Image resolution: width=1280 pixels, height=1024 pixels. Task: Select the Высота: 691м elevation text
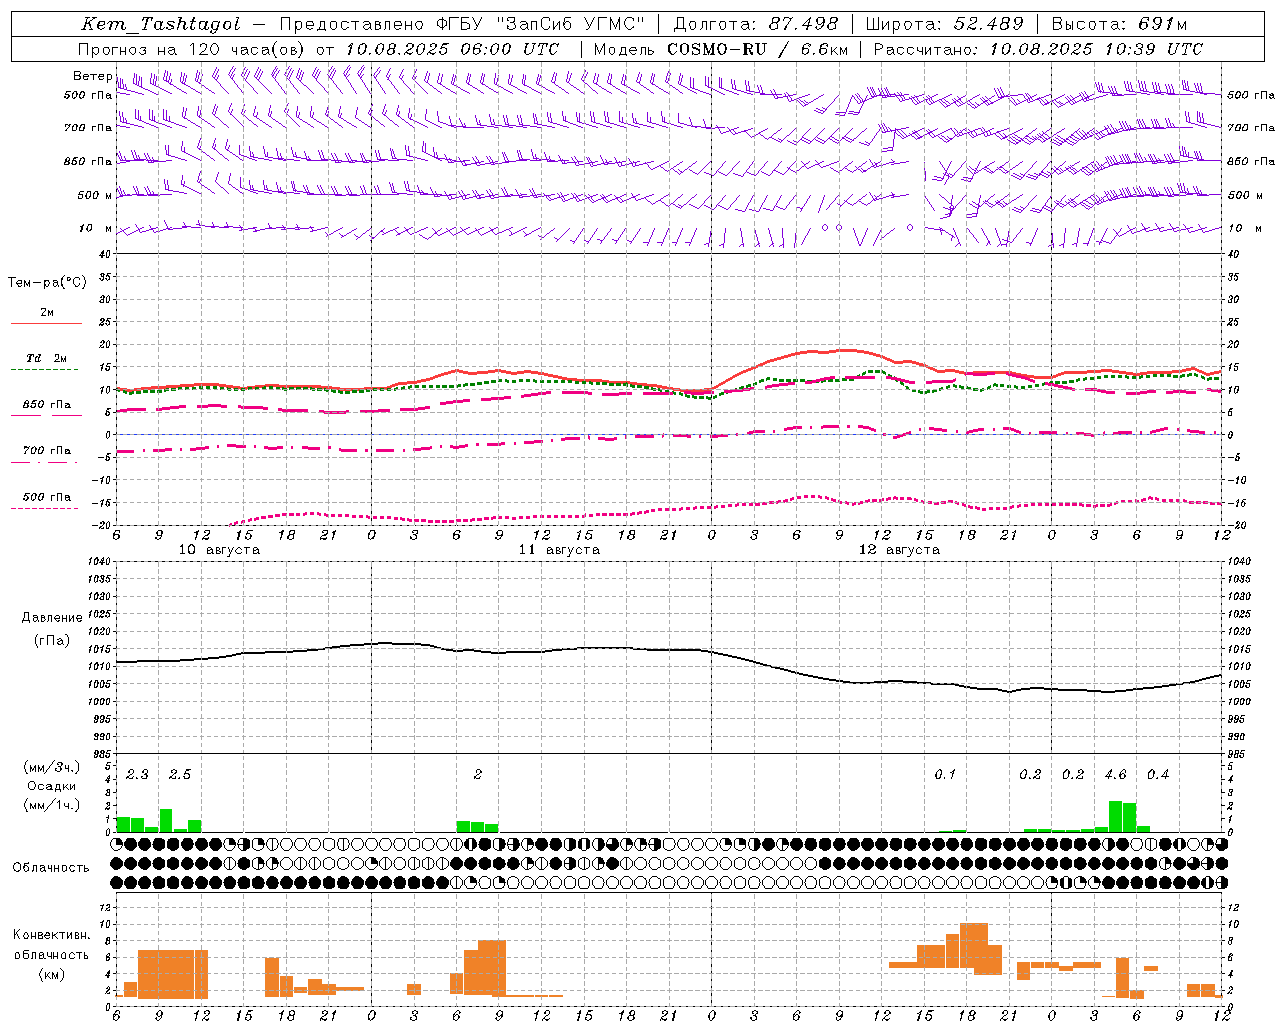coord(1120,24)
